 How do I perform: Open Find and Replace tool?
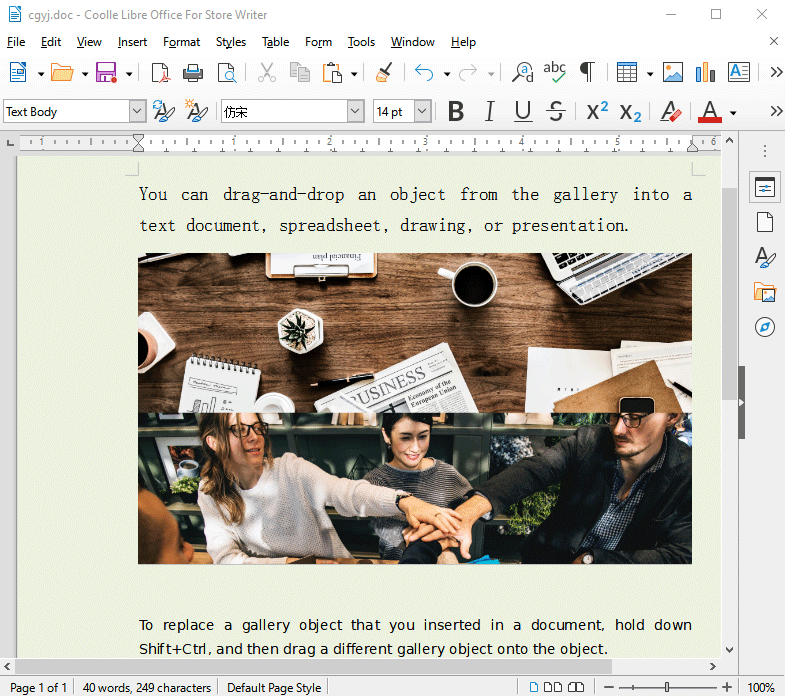click(522, 73)
